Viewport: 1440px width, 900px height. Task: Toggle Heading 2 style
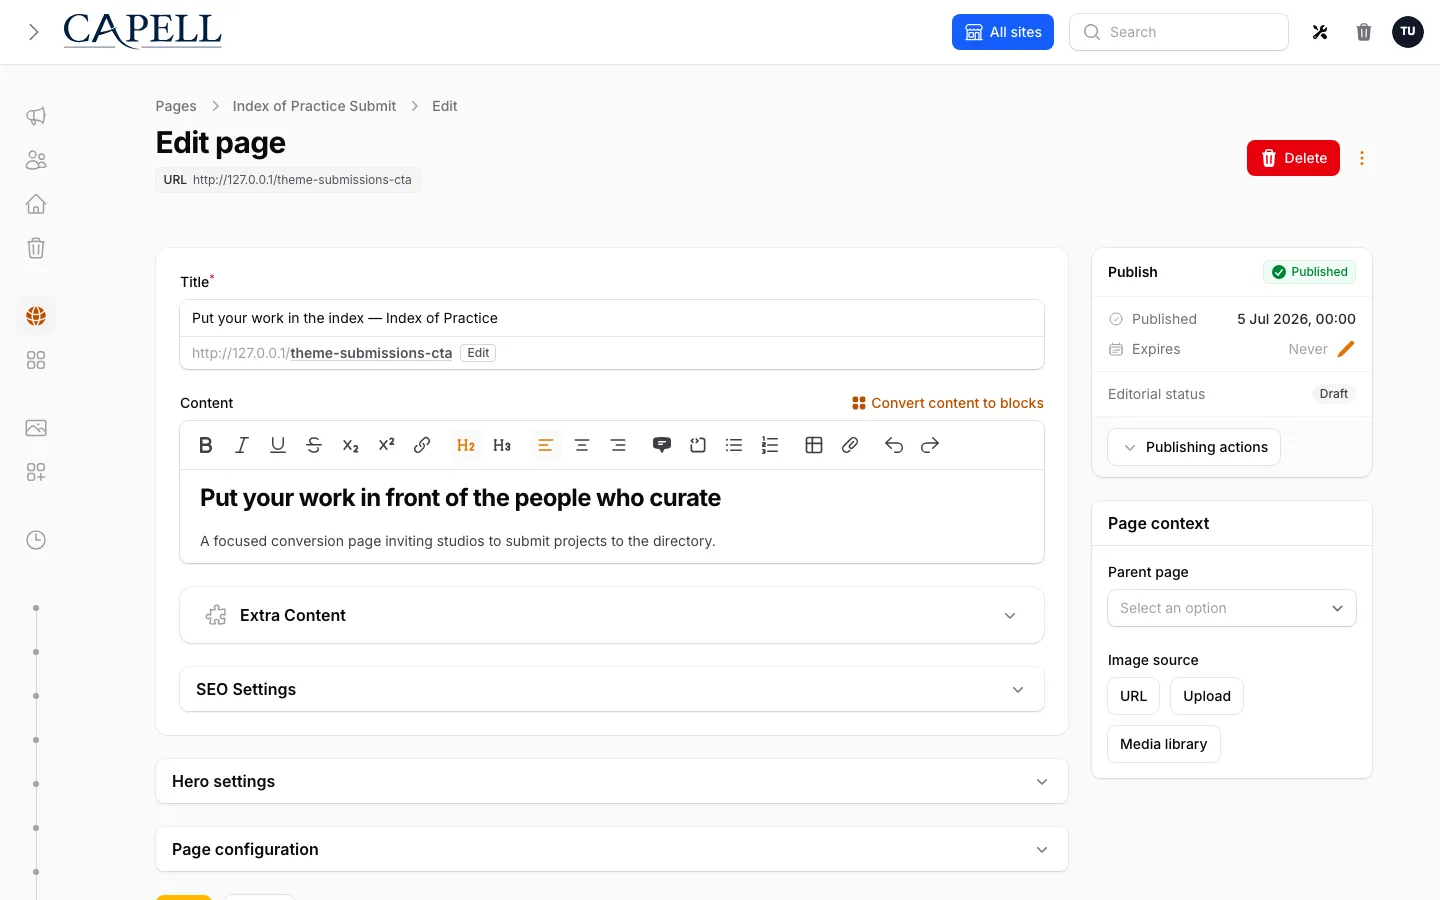466,446
